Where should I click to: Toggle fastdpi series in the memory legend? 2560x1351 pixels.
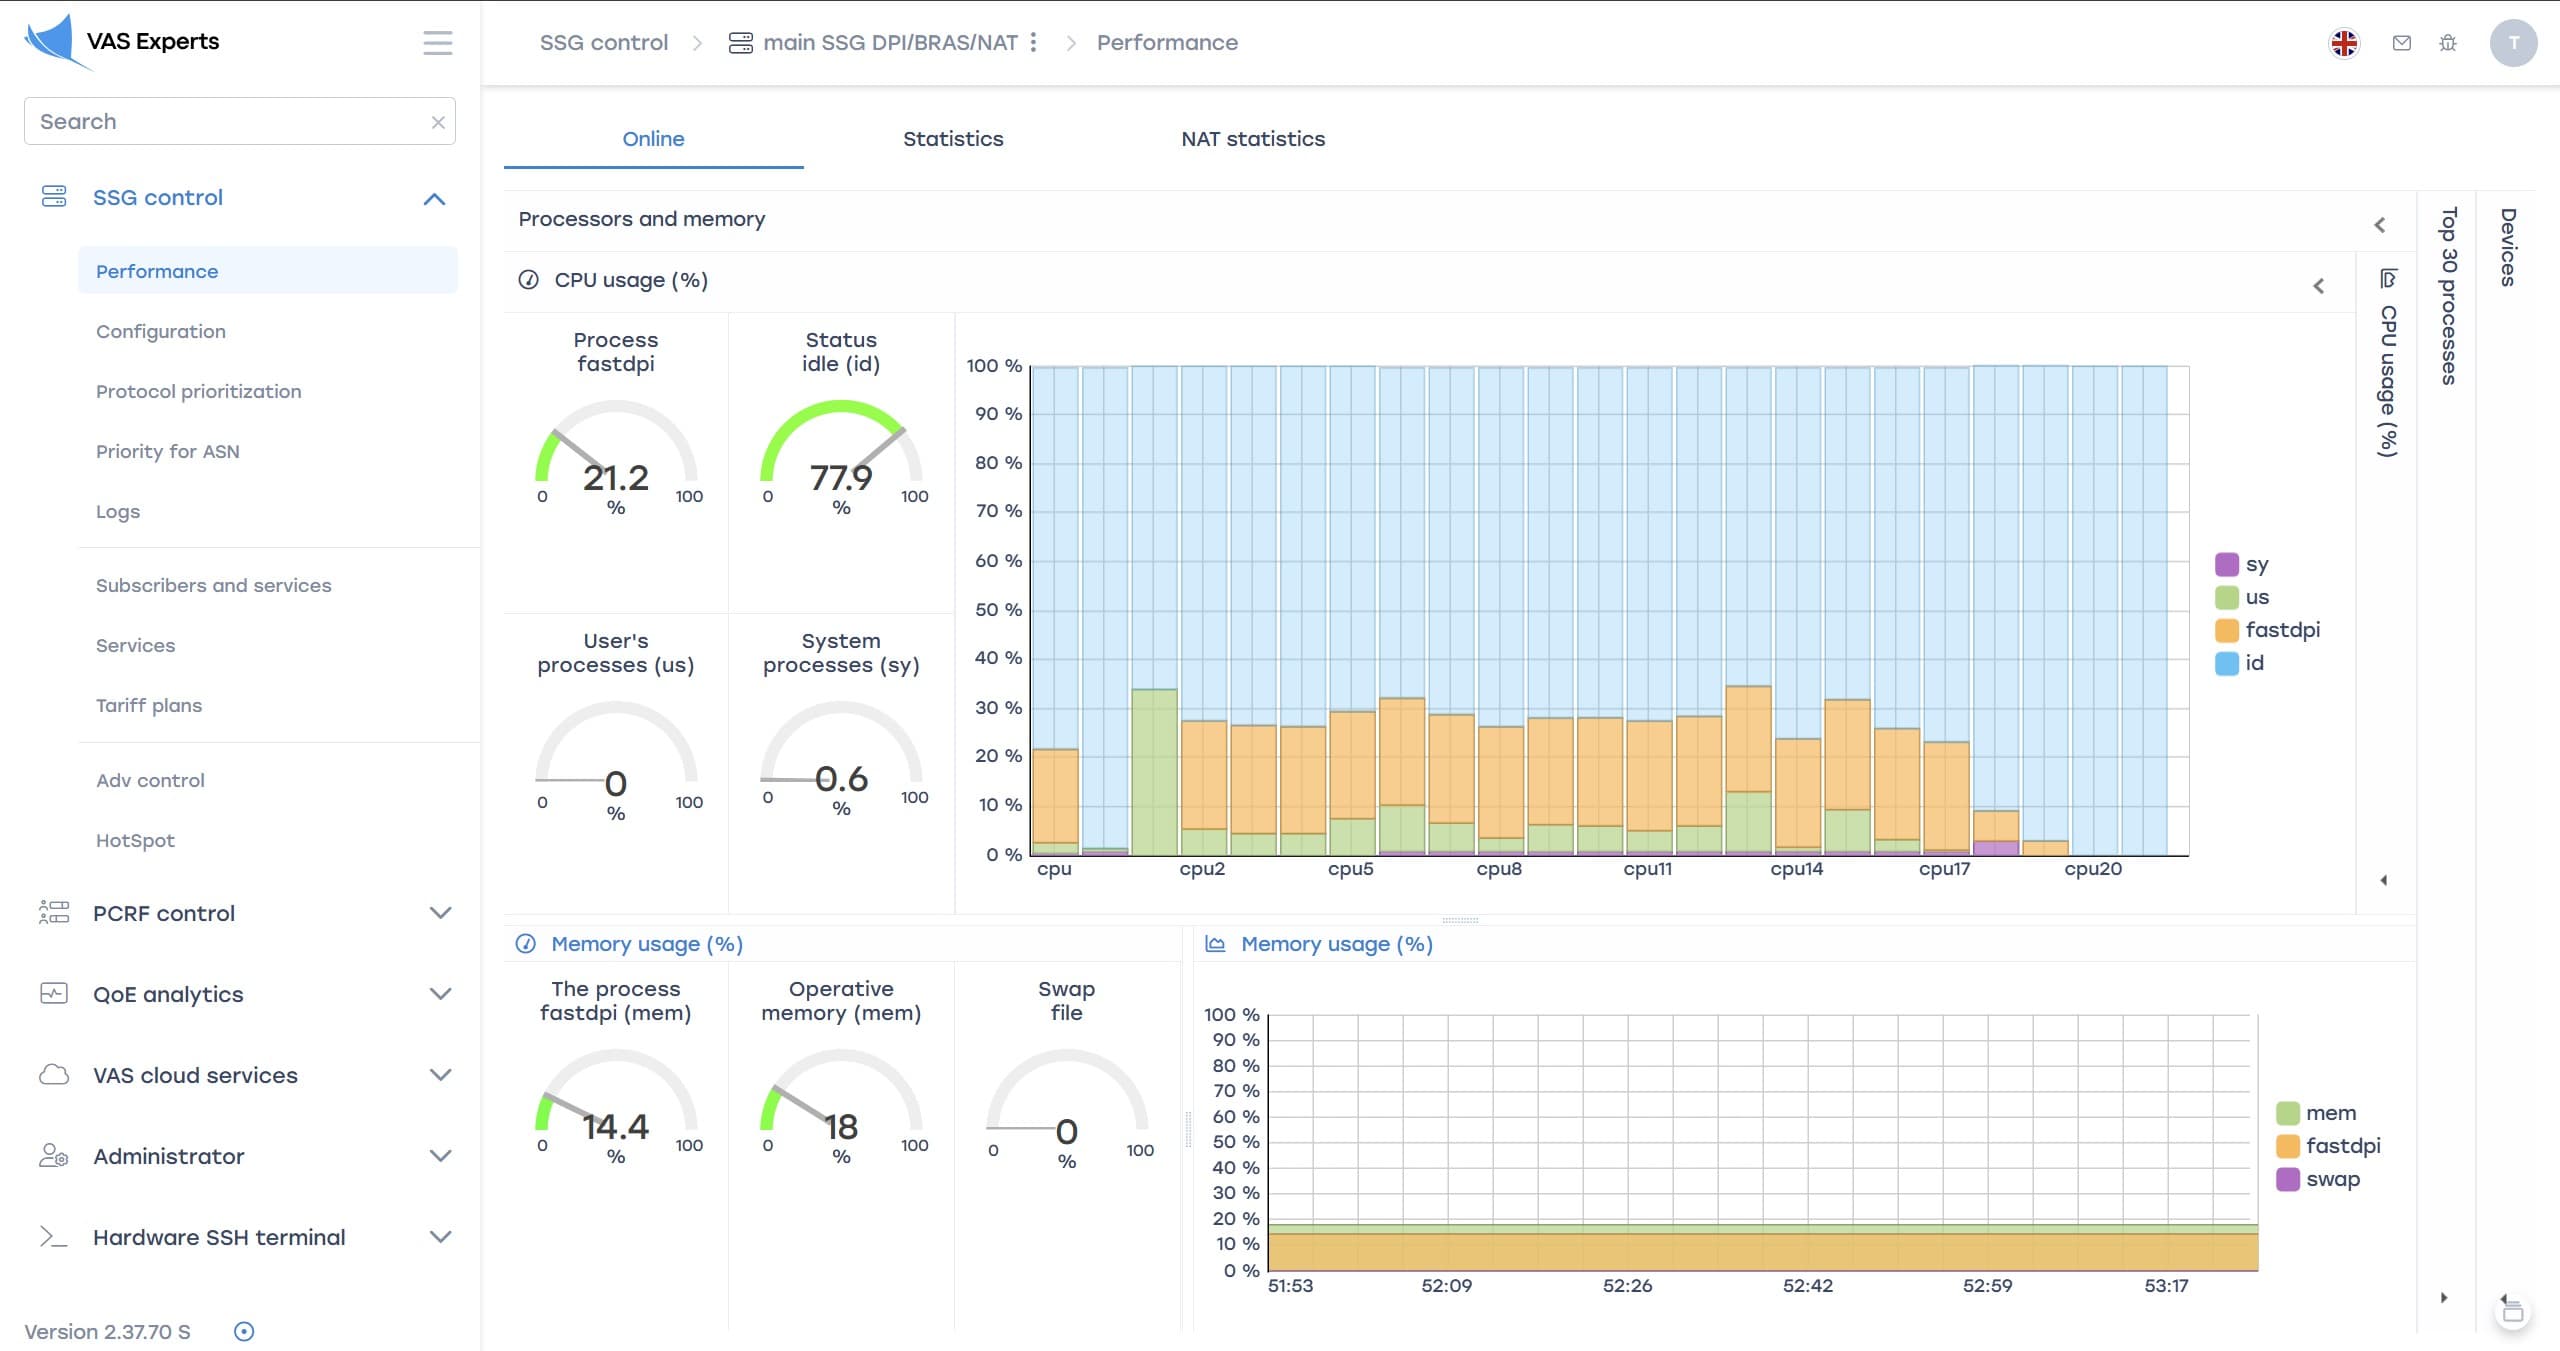[x=2328, y=1146]
